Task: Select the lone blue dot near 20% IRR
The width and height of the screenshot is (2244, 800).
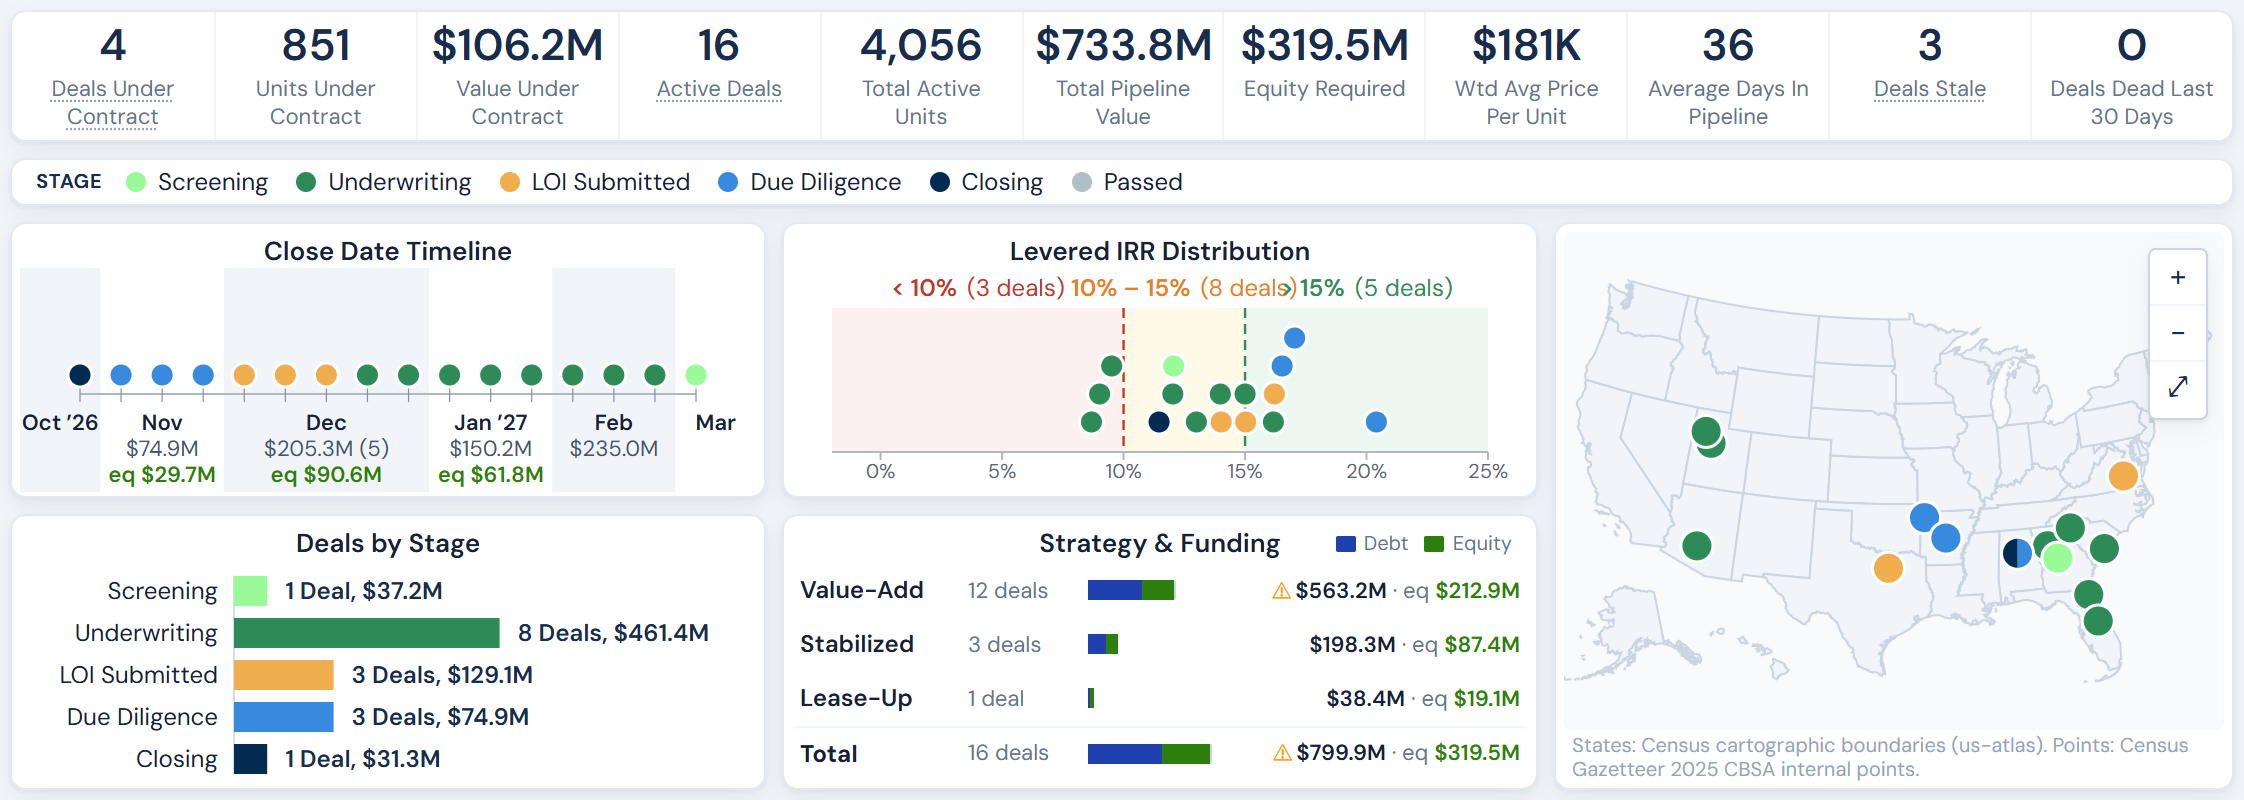Action: click(x=1376, y=422)
